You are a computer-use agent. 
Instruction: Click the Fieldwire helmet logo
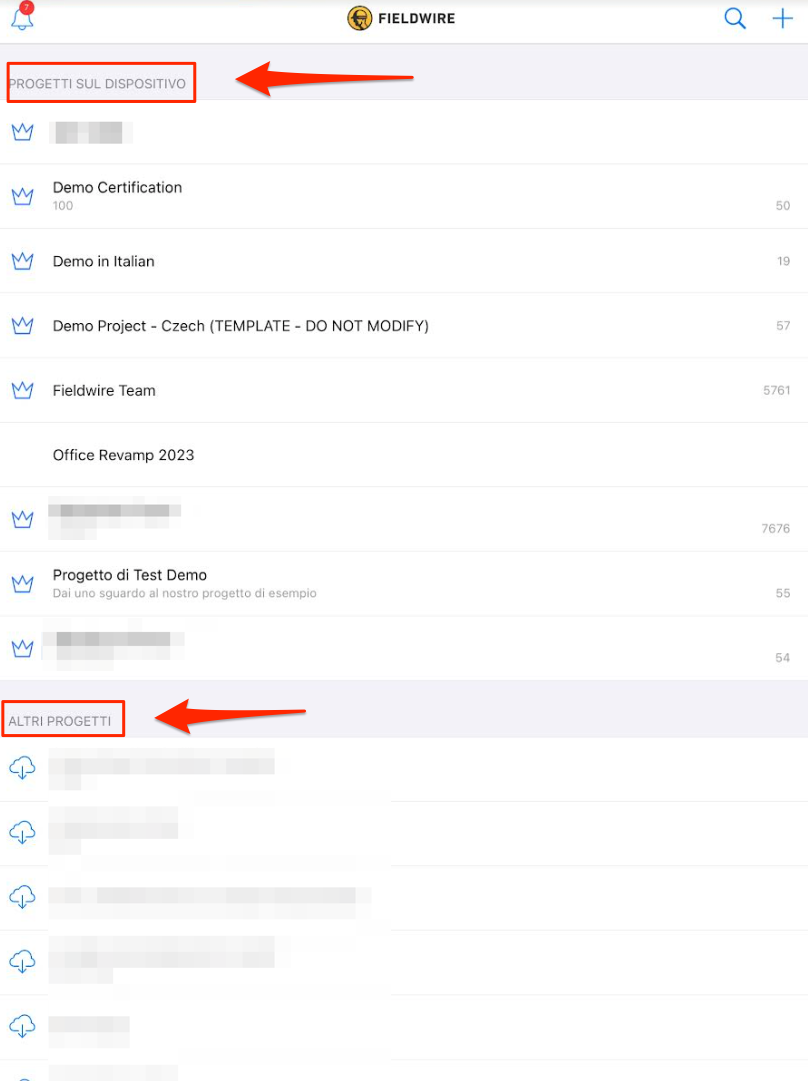359,19
